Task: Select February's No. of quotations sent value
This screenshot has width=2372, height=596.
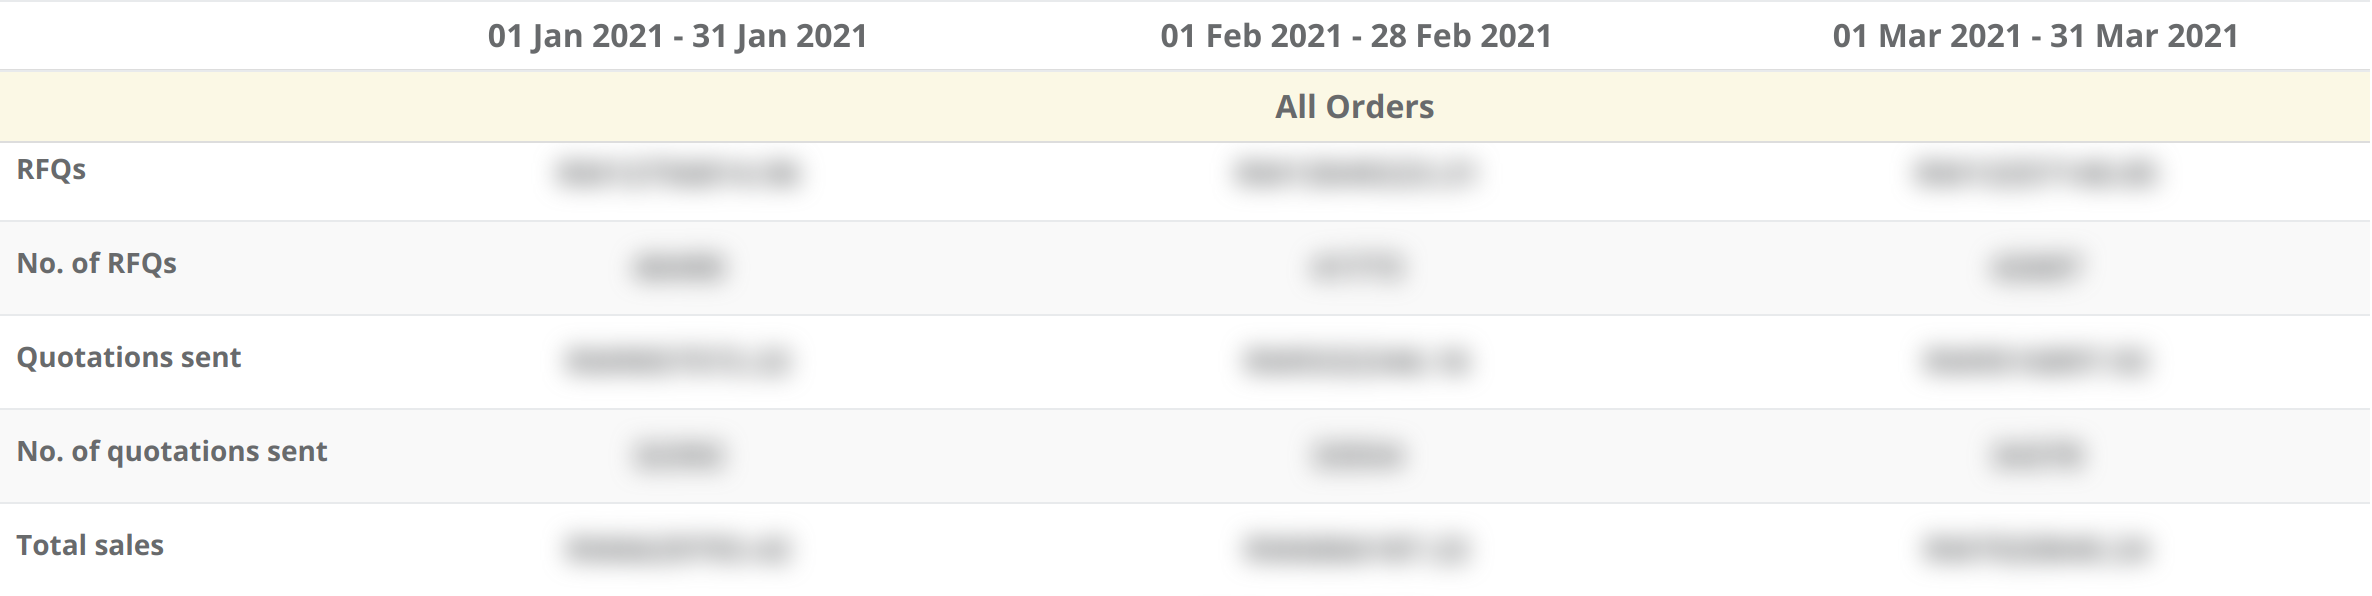Action: click(1356, 455)
